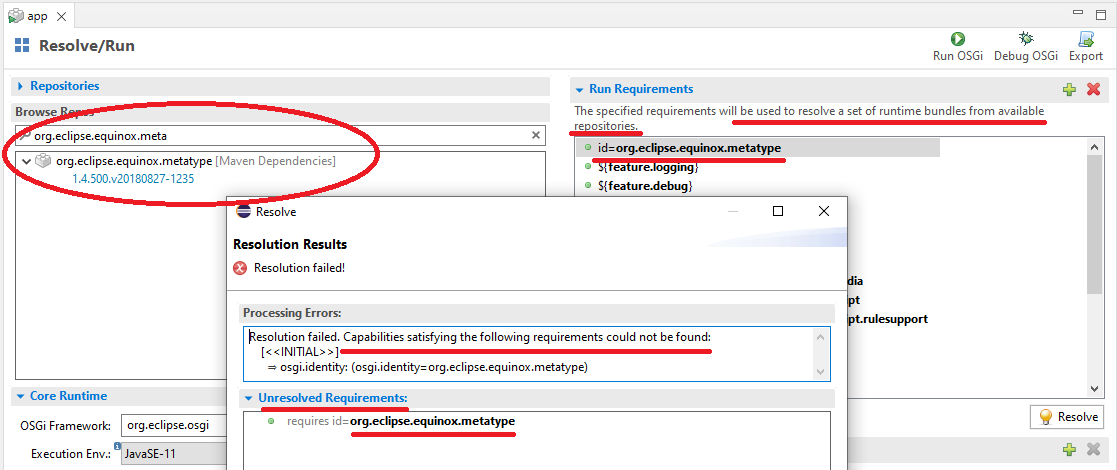Click the Resolve/Run page heading icon
The image size is (1117, 470).
pos(22,46)
